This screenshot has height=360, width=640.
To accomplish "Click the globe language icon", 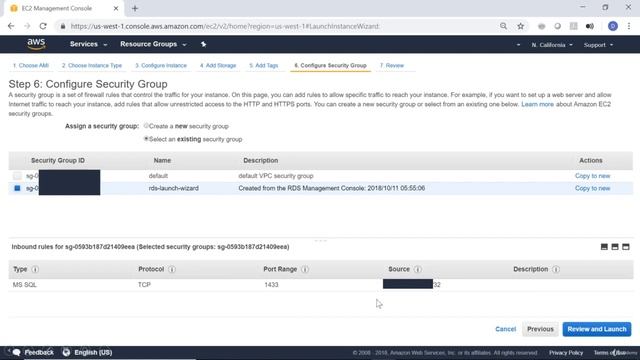I will point(66,352).
